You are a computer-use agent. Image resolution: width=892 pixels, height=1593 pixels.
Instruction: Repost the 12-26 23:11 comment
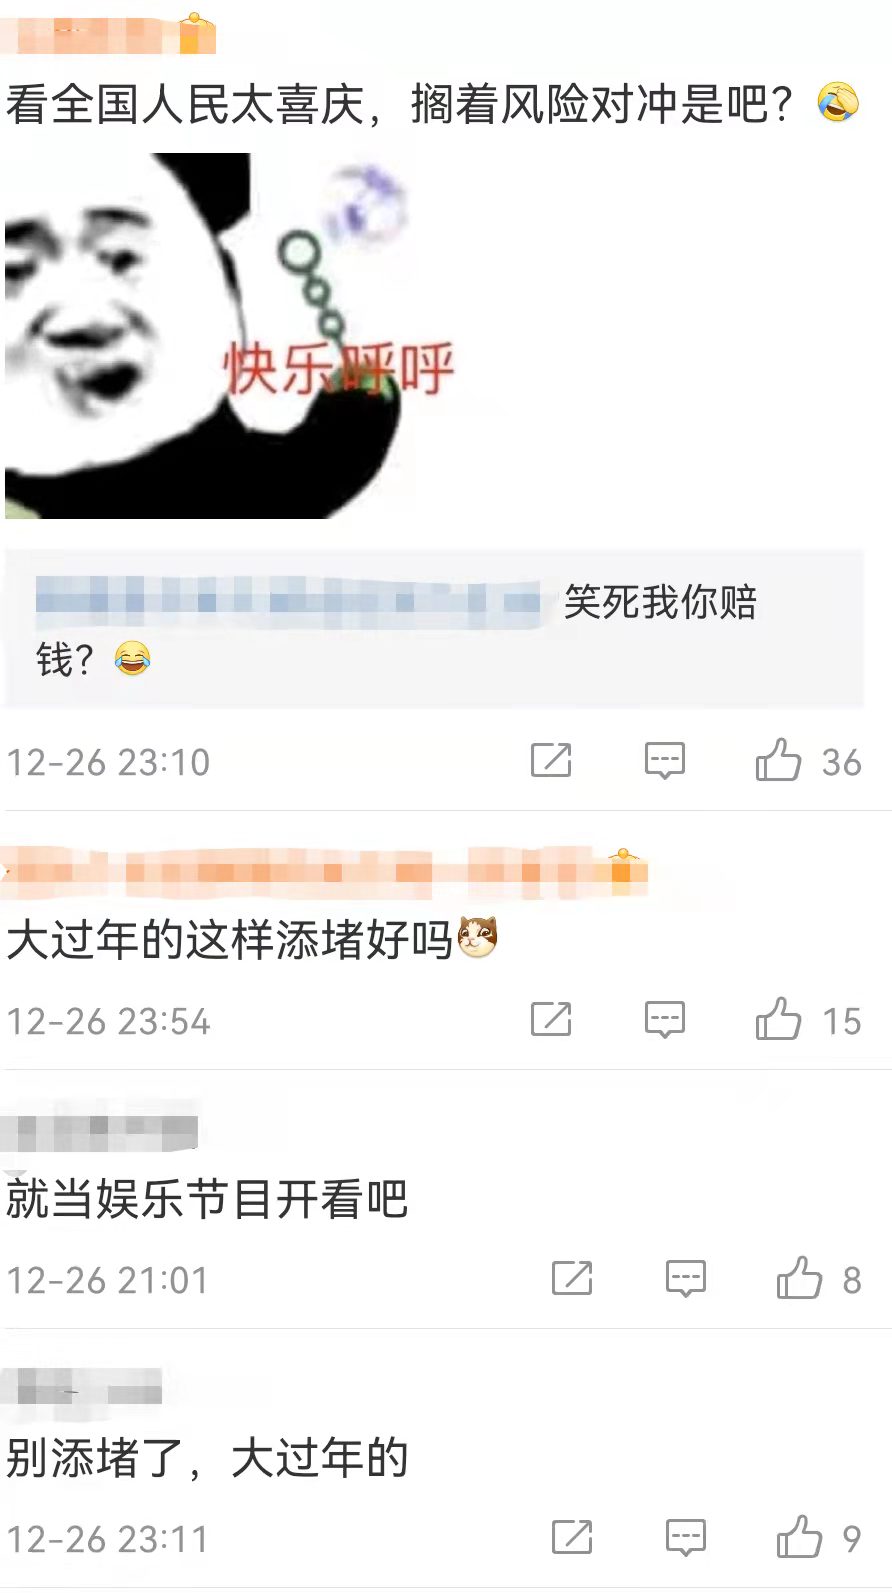point(572,1537)
